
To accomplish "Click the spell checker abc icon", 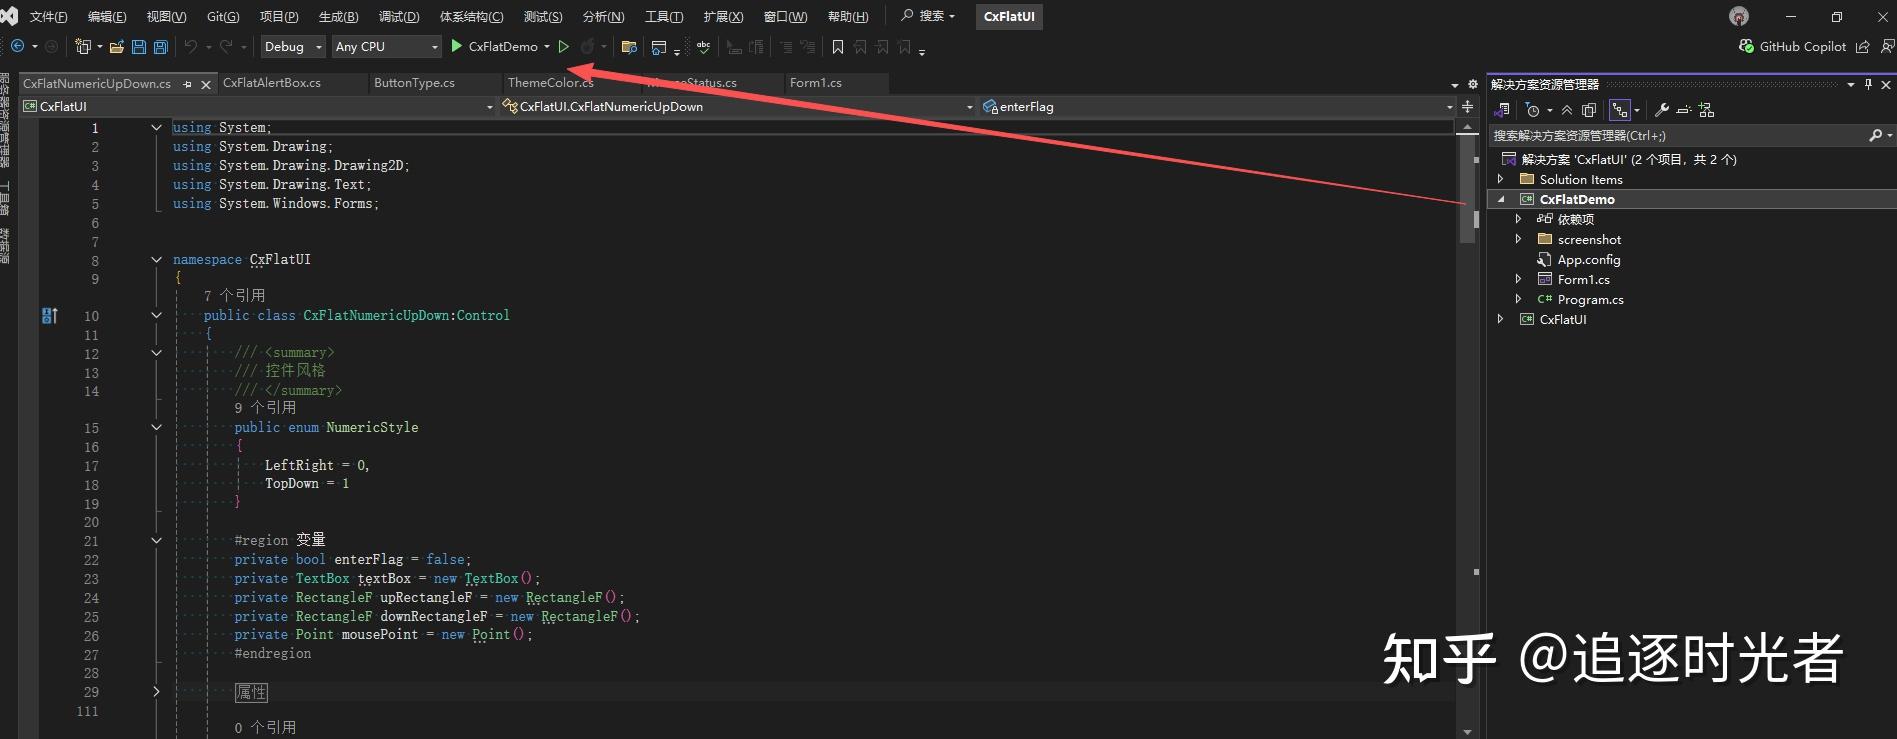I will pyautogui.click(x=704, y=47).
